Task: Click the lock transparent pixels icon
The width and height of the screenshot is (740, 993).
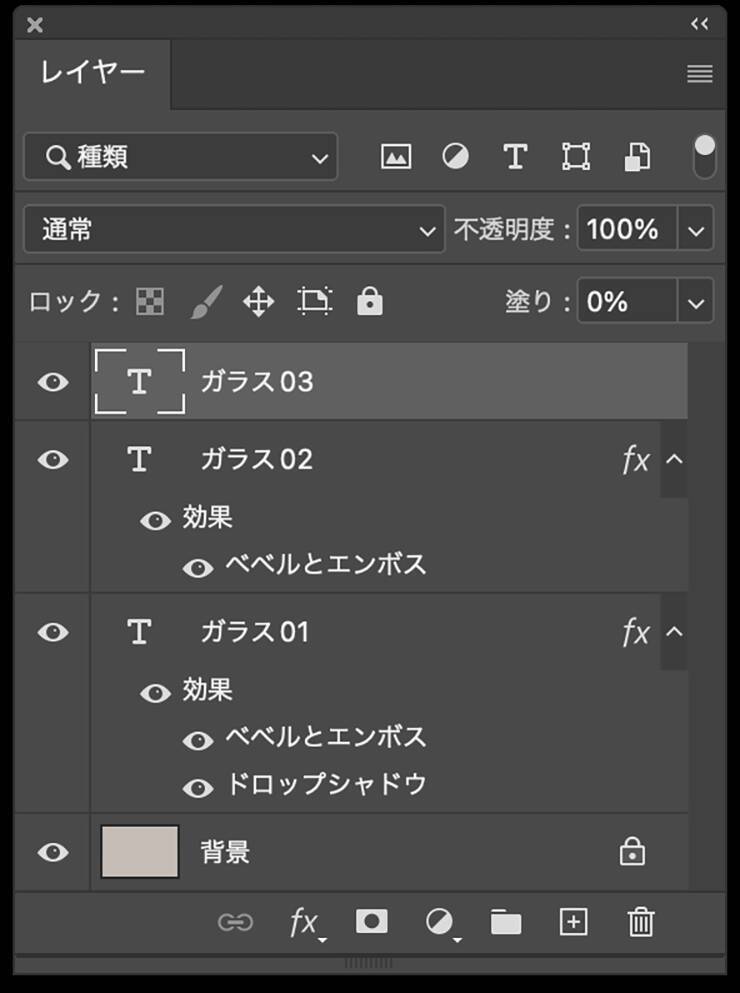Action: (150, 301)
